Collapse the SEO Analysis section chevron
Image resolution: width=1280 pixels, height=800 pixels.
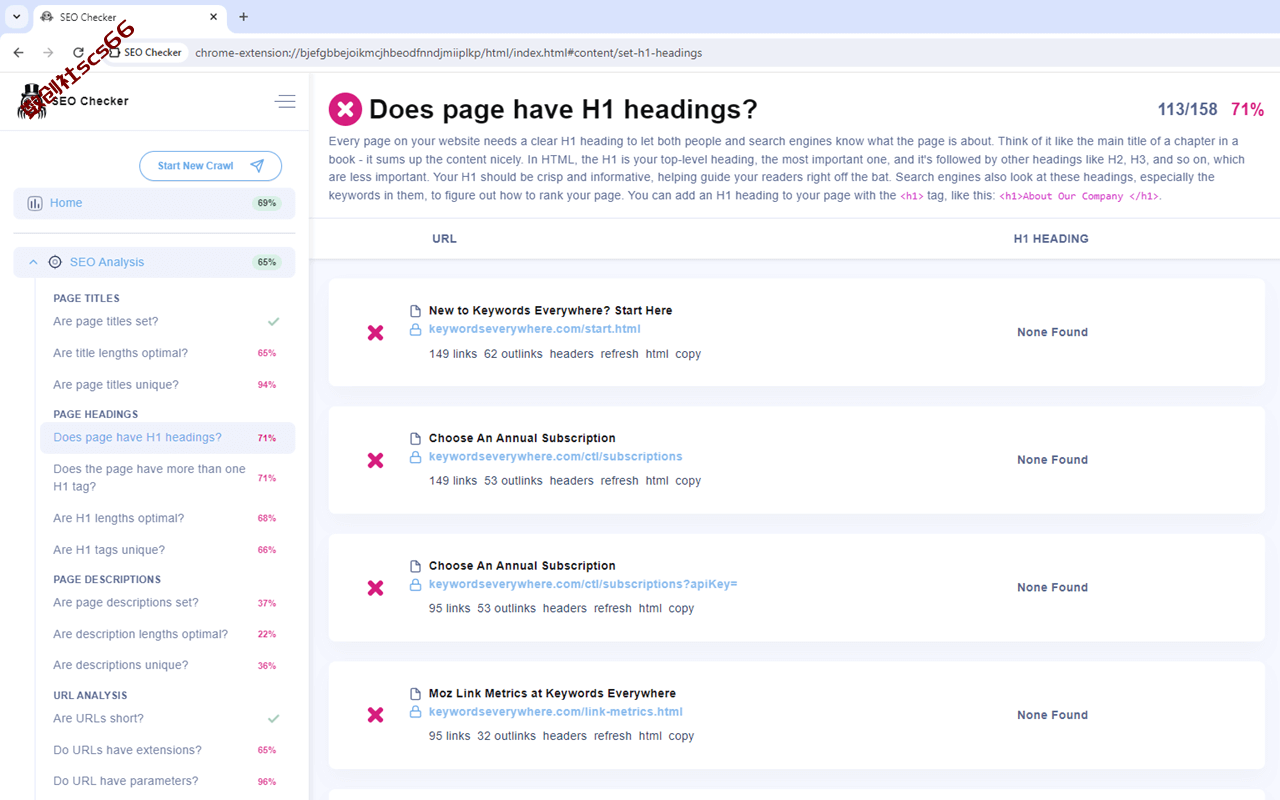tap(33, 262)
